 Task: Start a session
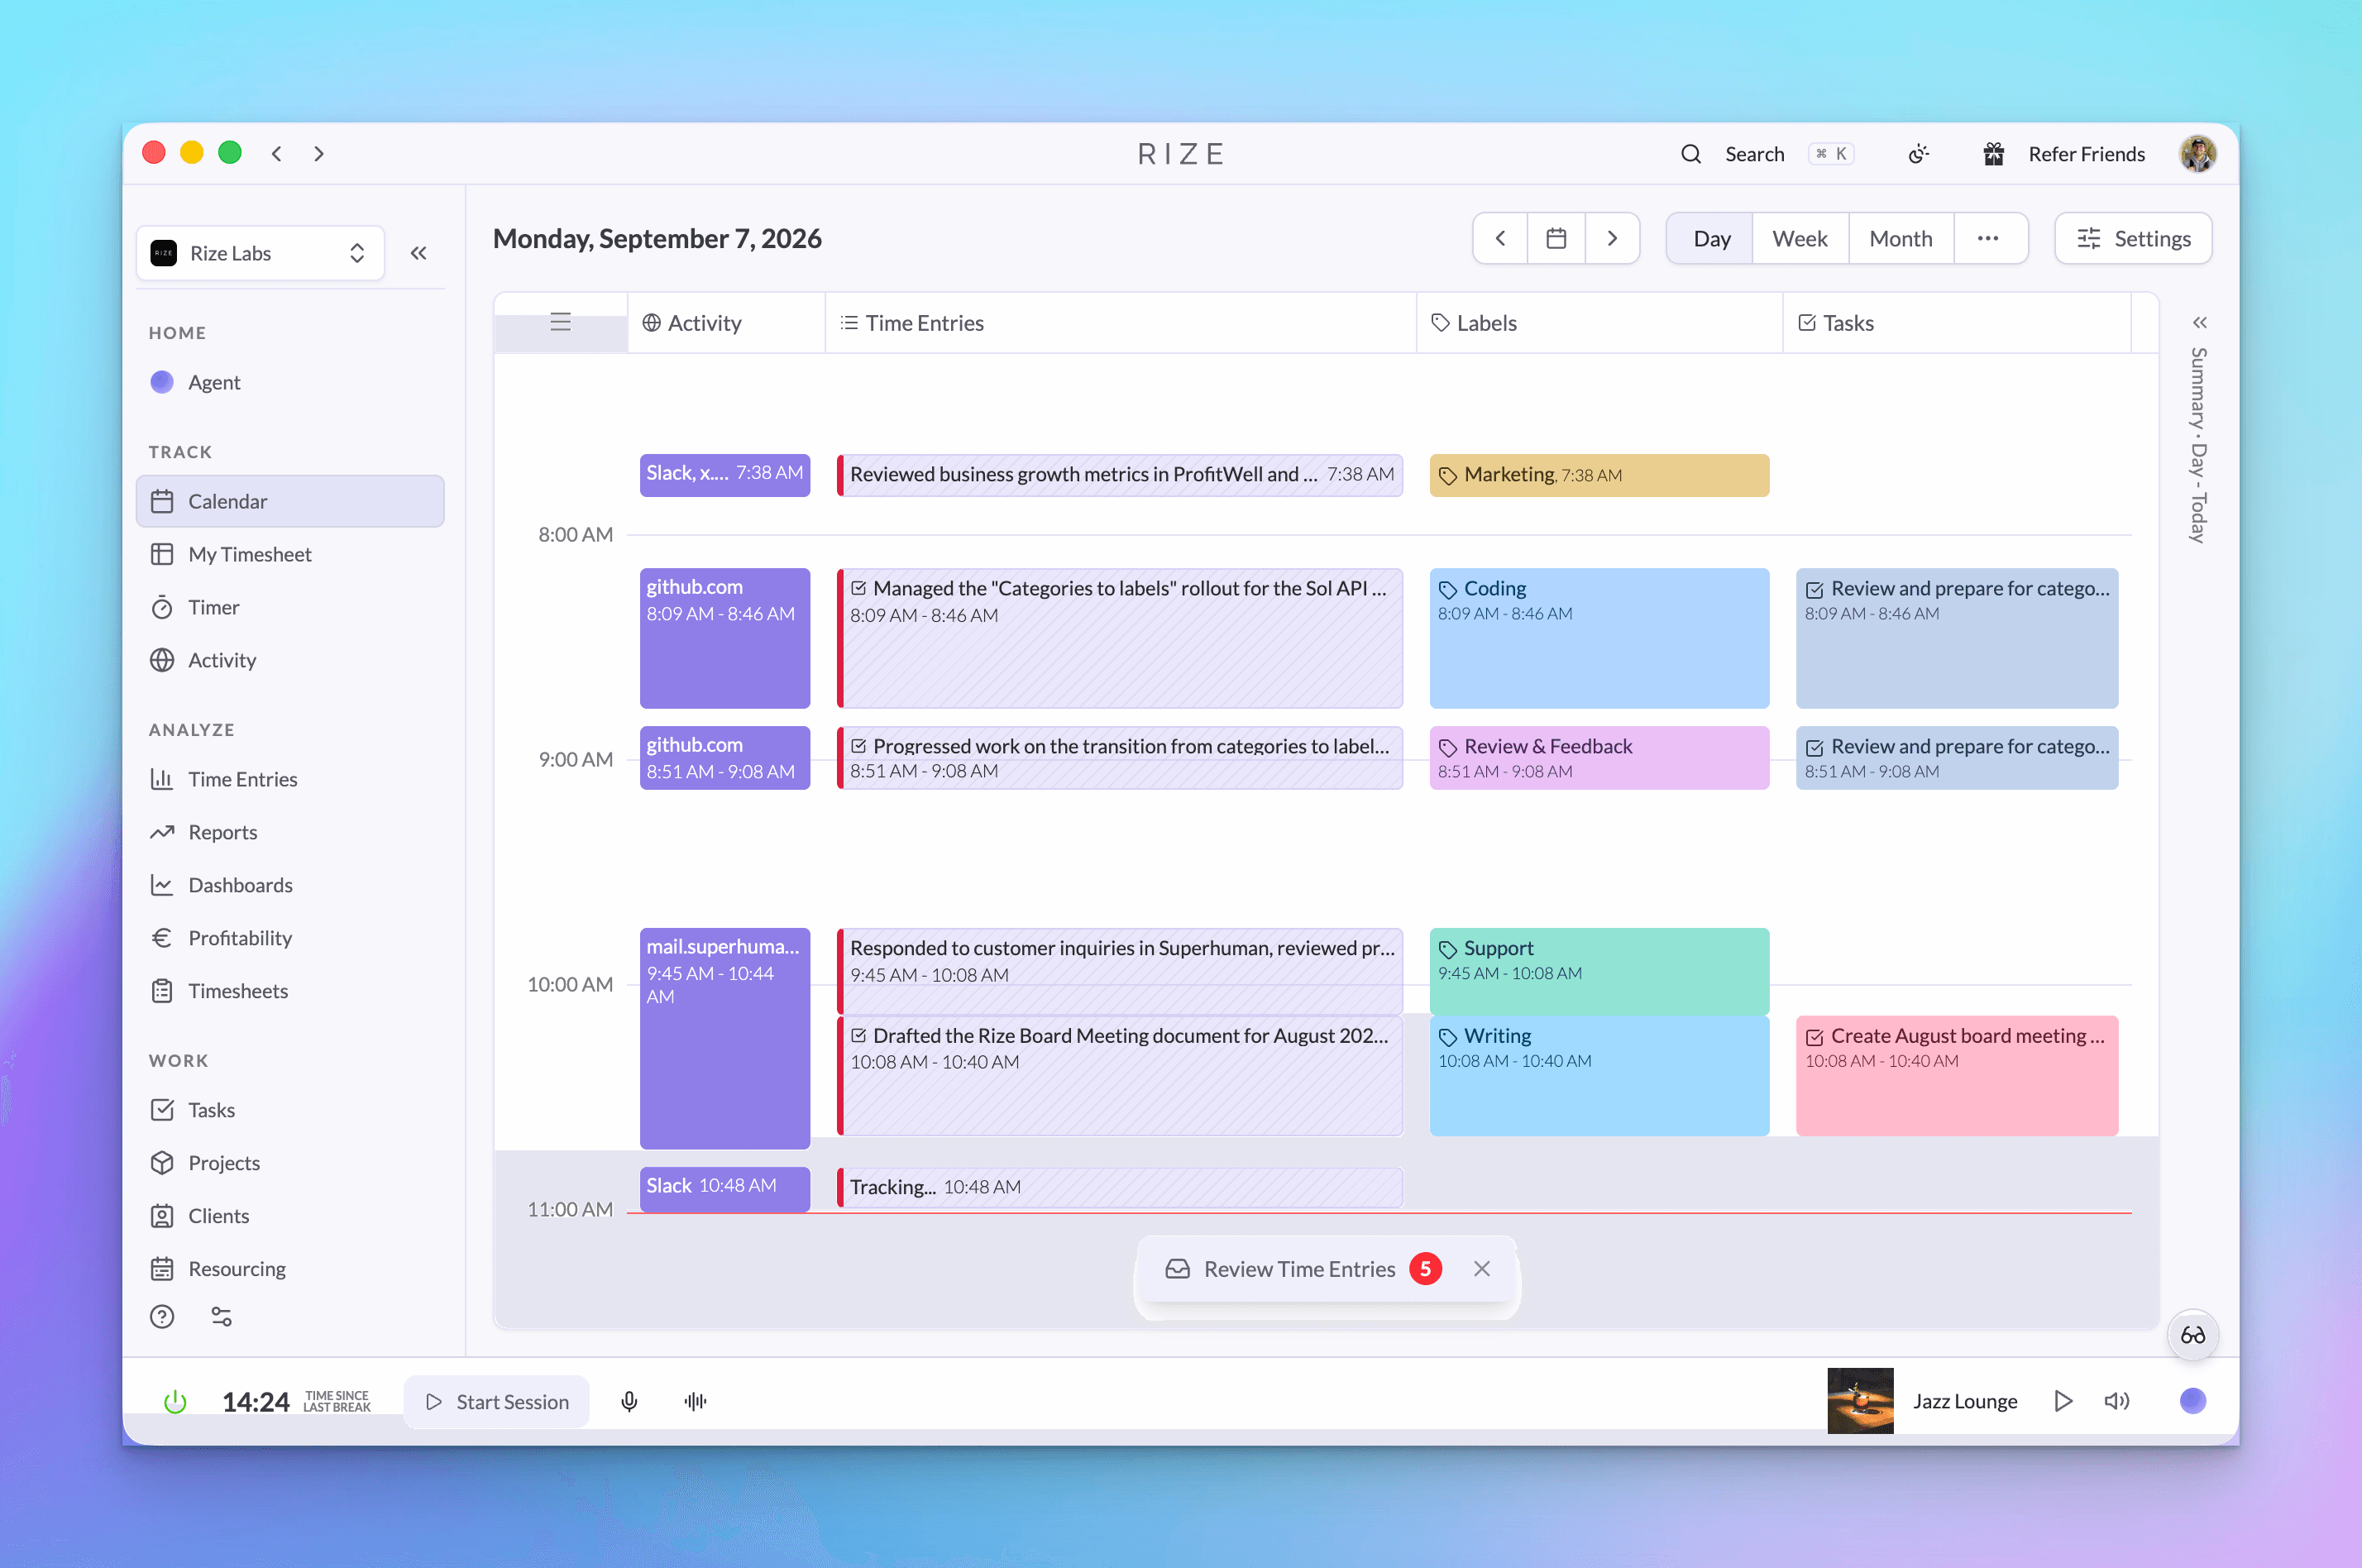[x=497, y=1402]
